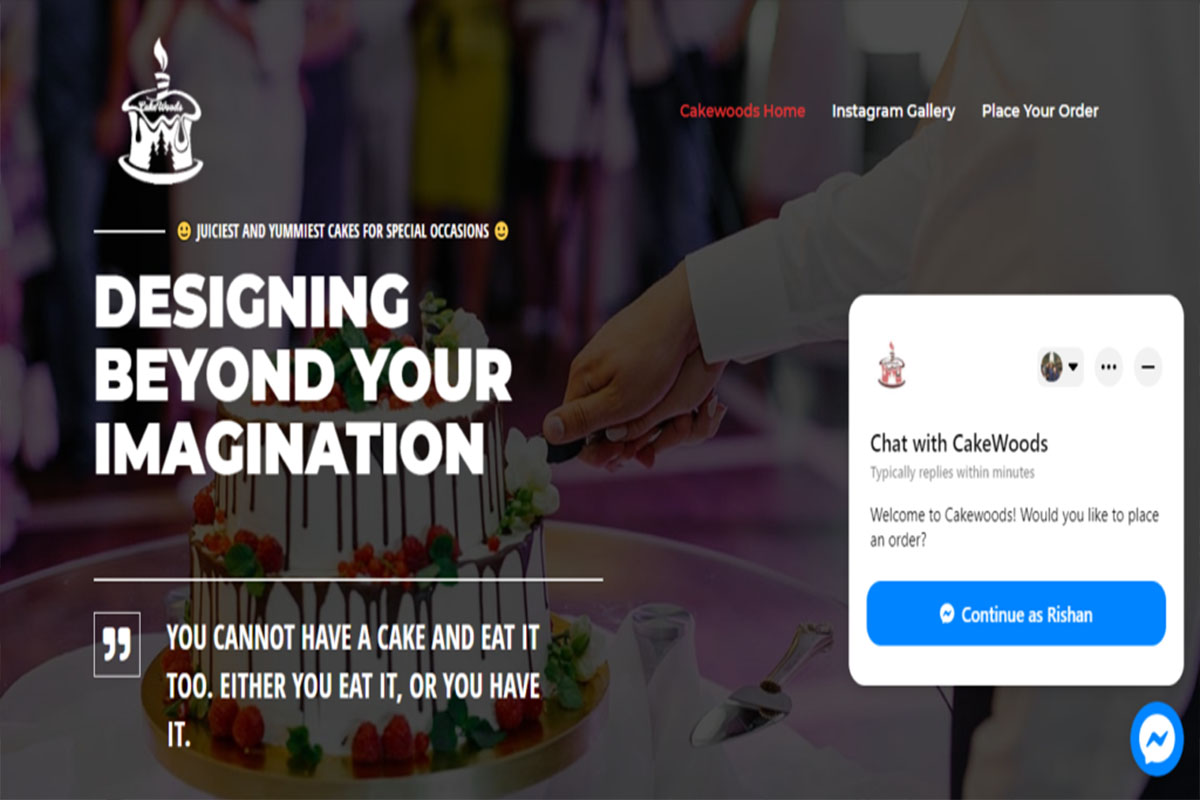Toggle the floating Messenger chat bubble
Screen dimensions: 1200x800
(x=1157, y=739)
